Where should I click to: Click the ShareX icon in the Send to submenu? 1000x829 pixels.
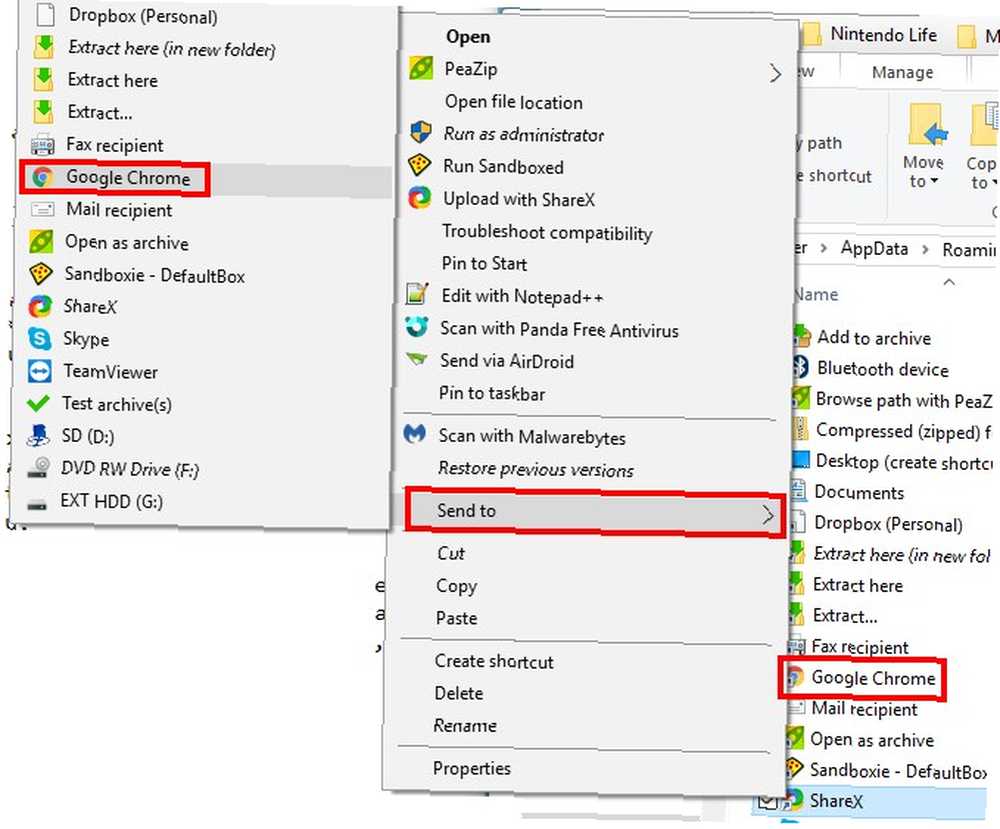40,307
